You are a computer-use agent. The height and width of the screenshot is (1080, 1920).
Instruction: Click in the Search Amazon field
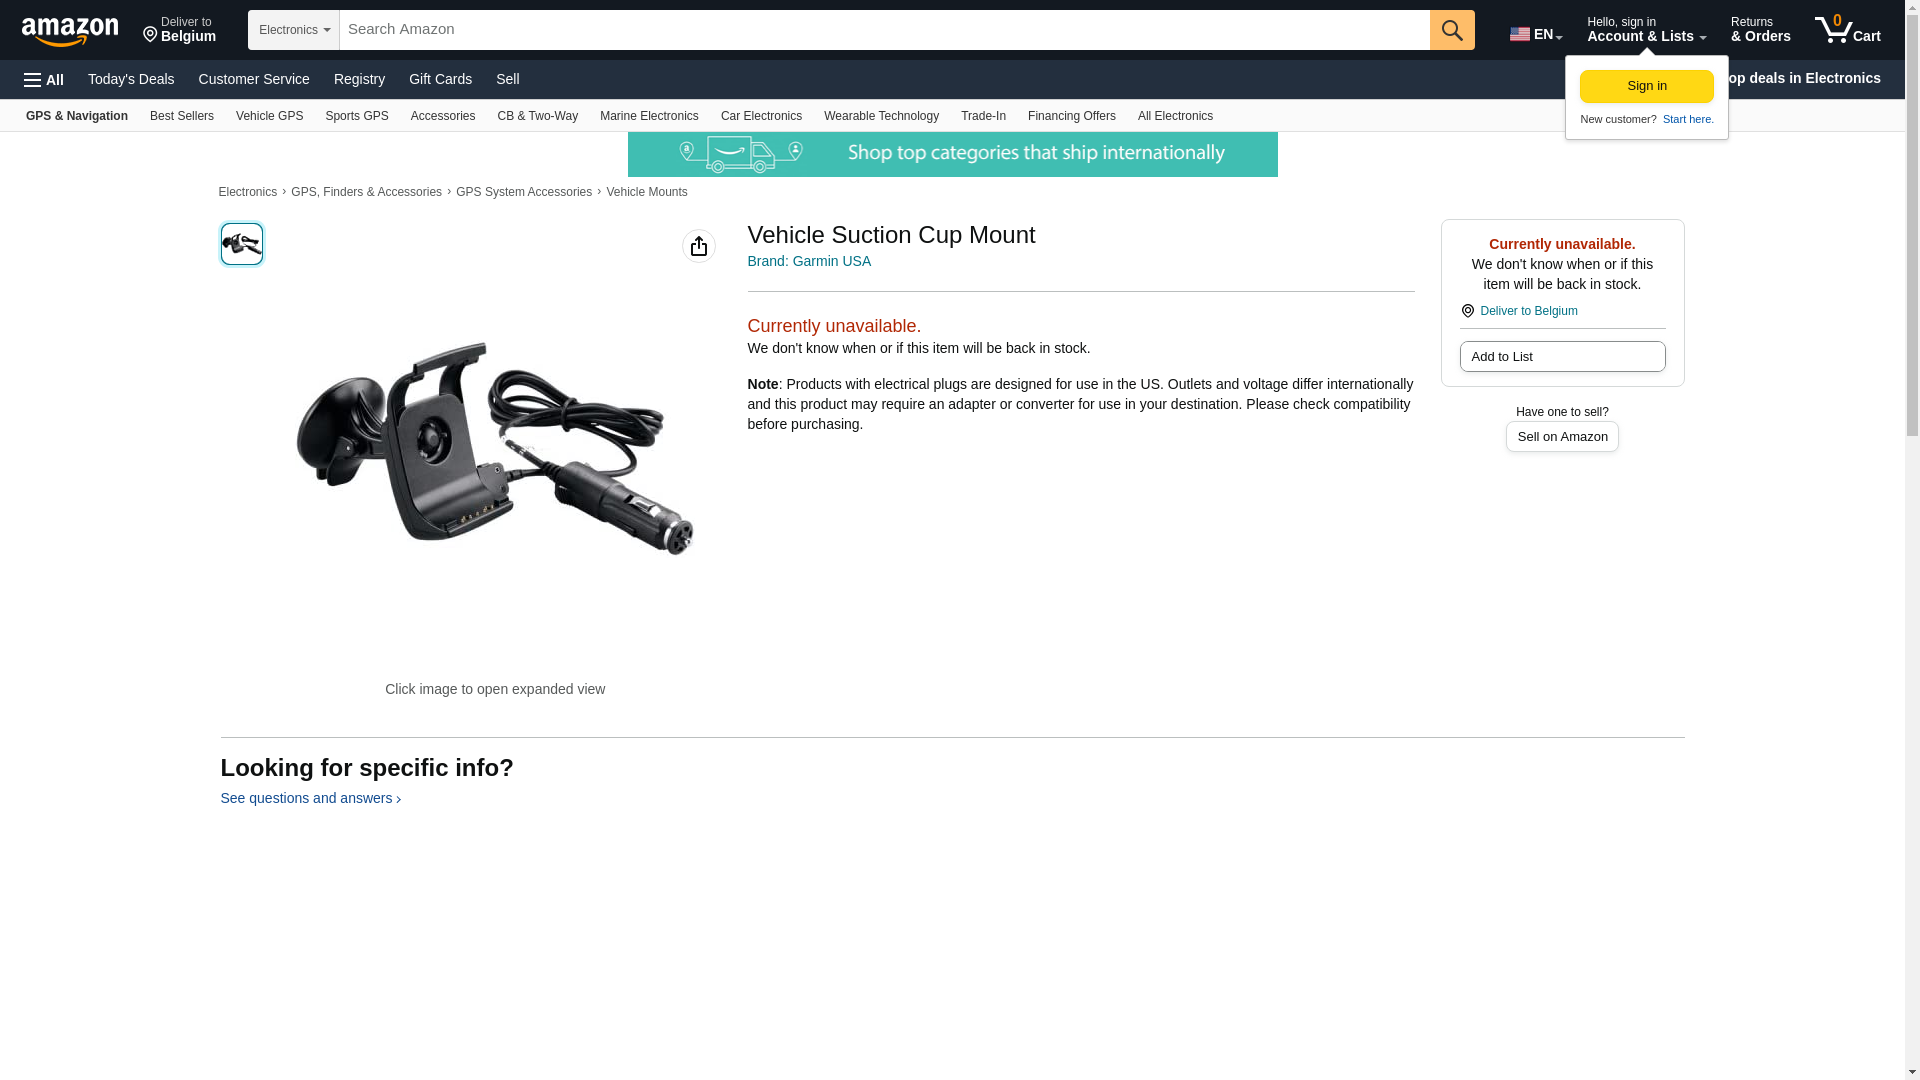pyautogui.click(x=885, y=30)
